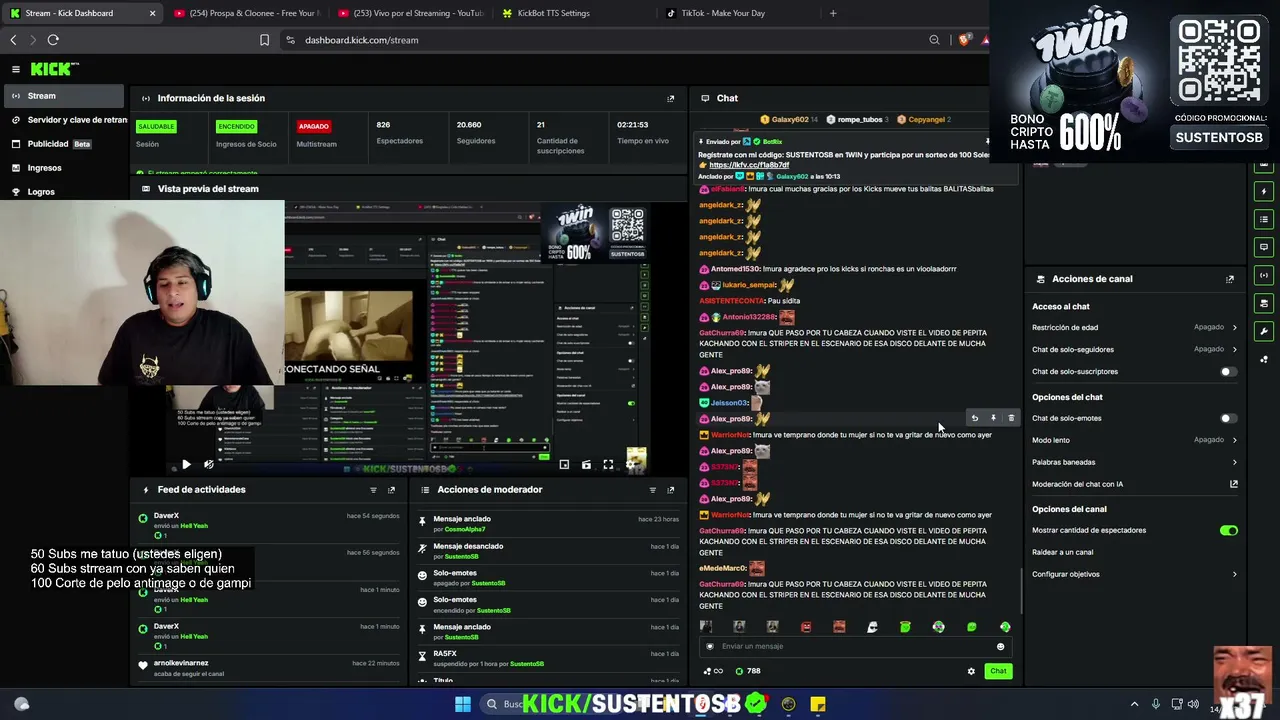Pin Alex_pro89's hovered chat message
Viewport: 1280px width, 720px height.
point(993,418)
